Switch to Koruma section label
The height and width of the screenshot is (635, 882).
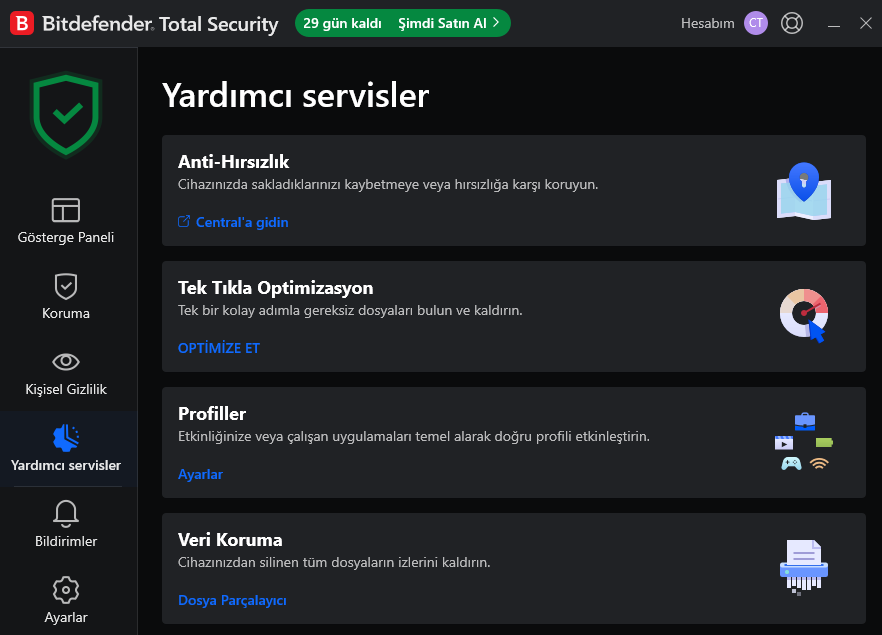(66, 313)
